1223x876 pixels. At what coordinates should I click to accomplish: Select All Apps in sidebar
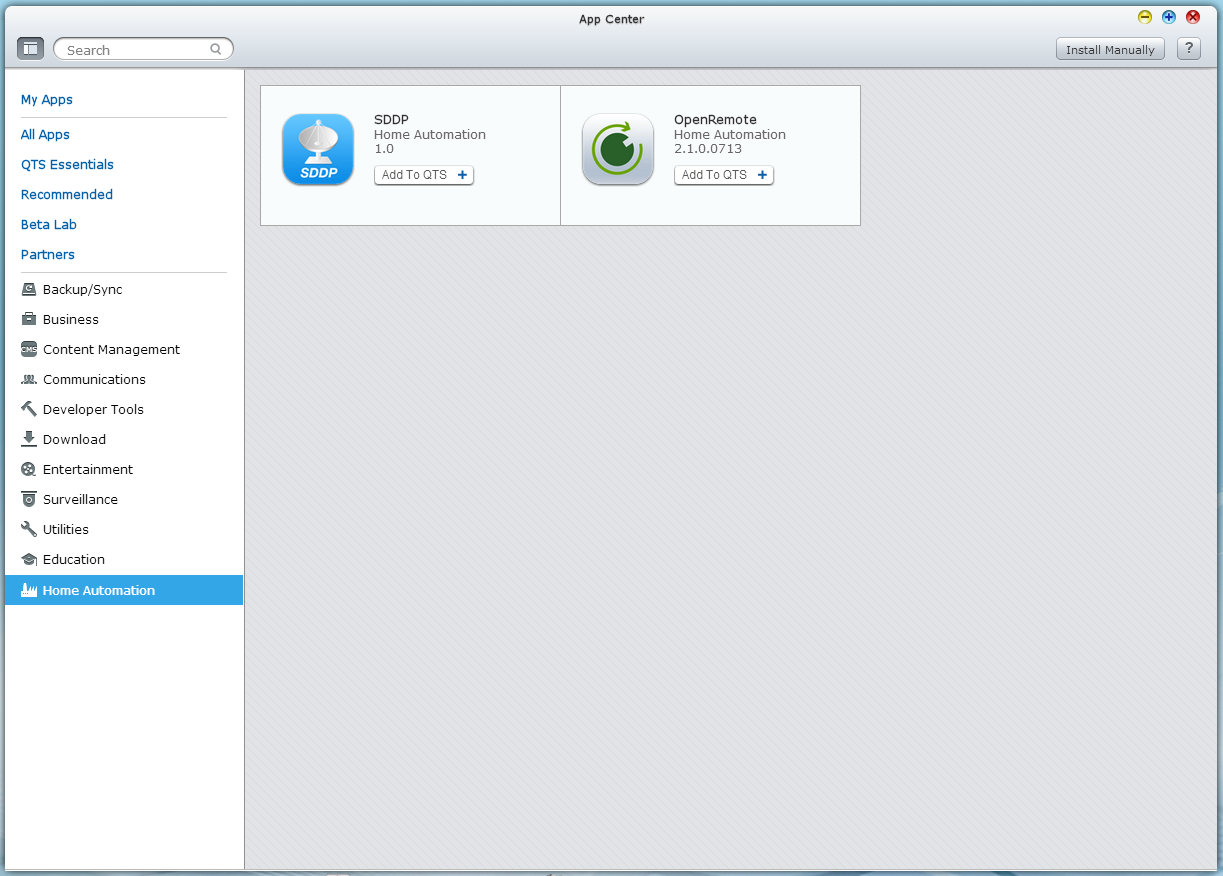click(x=45, y=134)
